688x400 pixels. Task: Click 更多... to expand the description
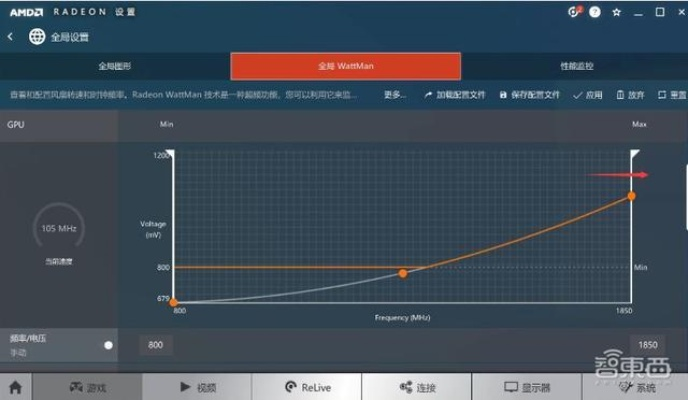point(395,95)
